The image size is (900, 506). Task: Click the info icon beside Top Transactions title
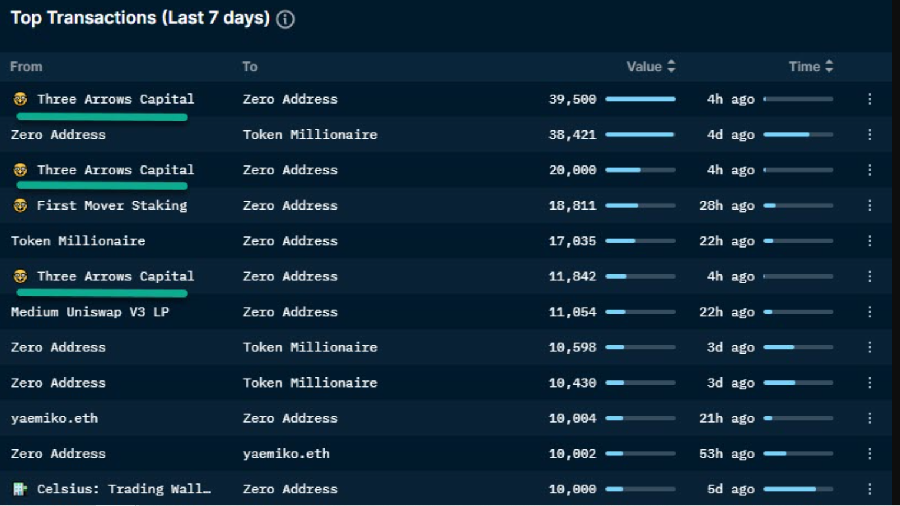pyautogui.click(x=285, y=19)
